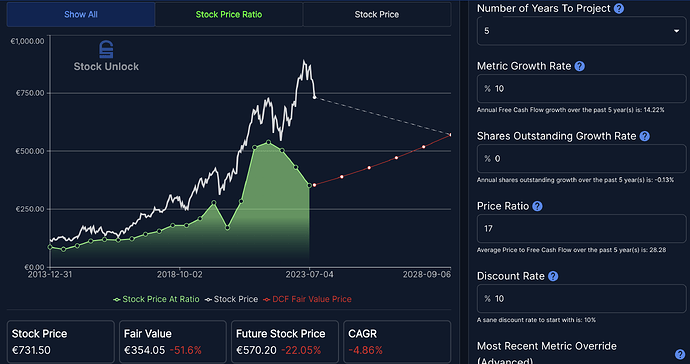The height and width of the screenshot is (364, 690).
Task: Open the Metric Growth Rate help icon
Action: click(x=580, y=66)
